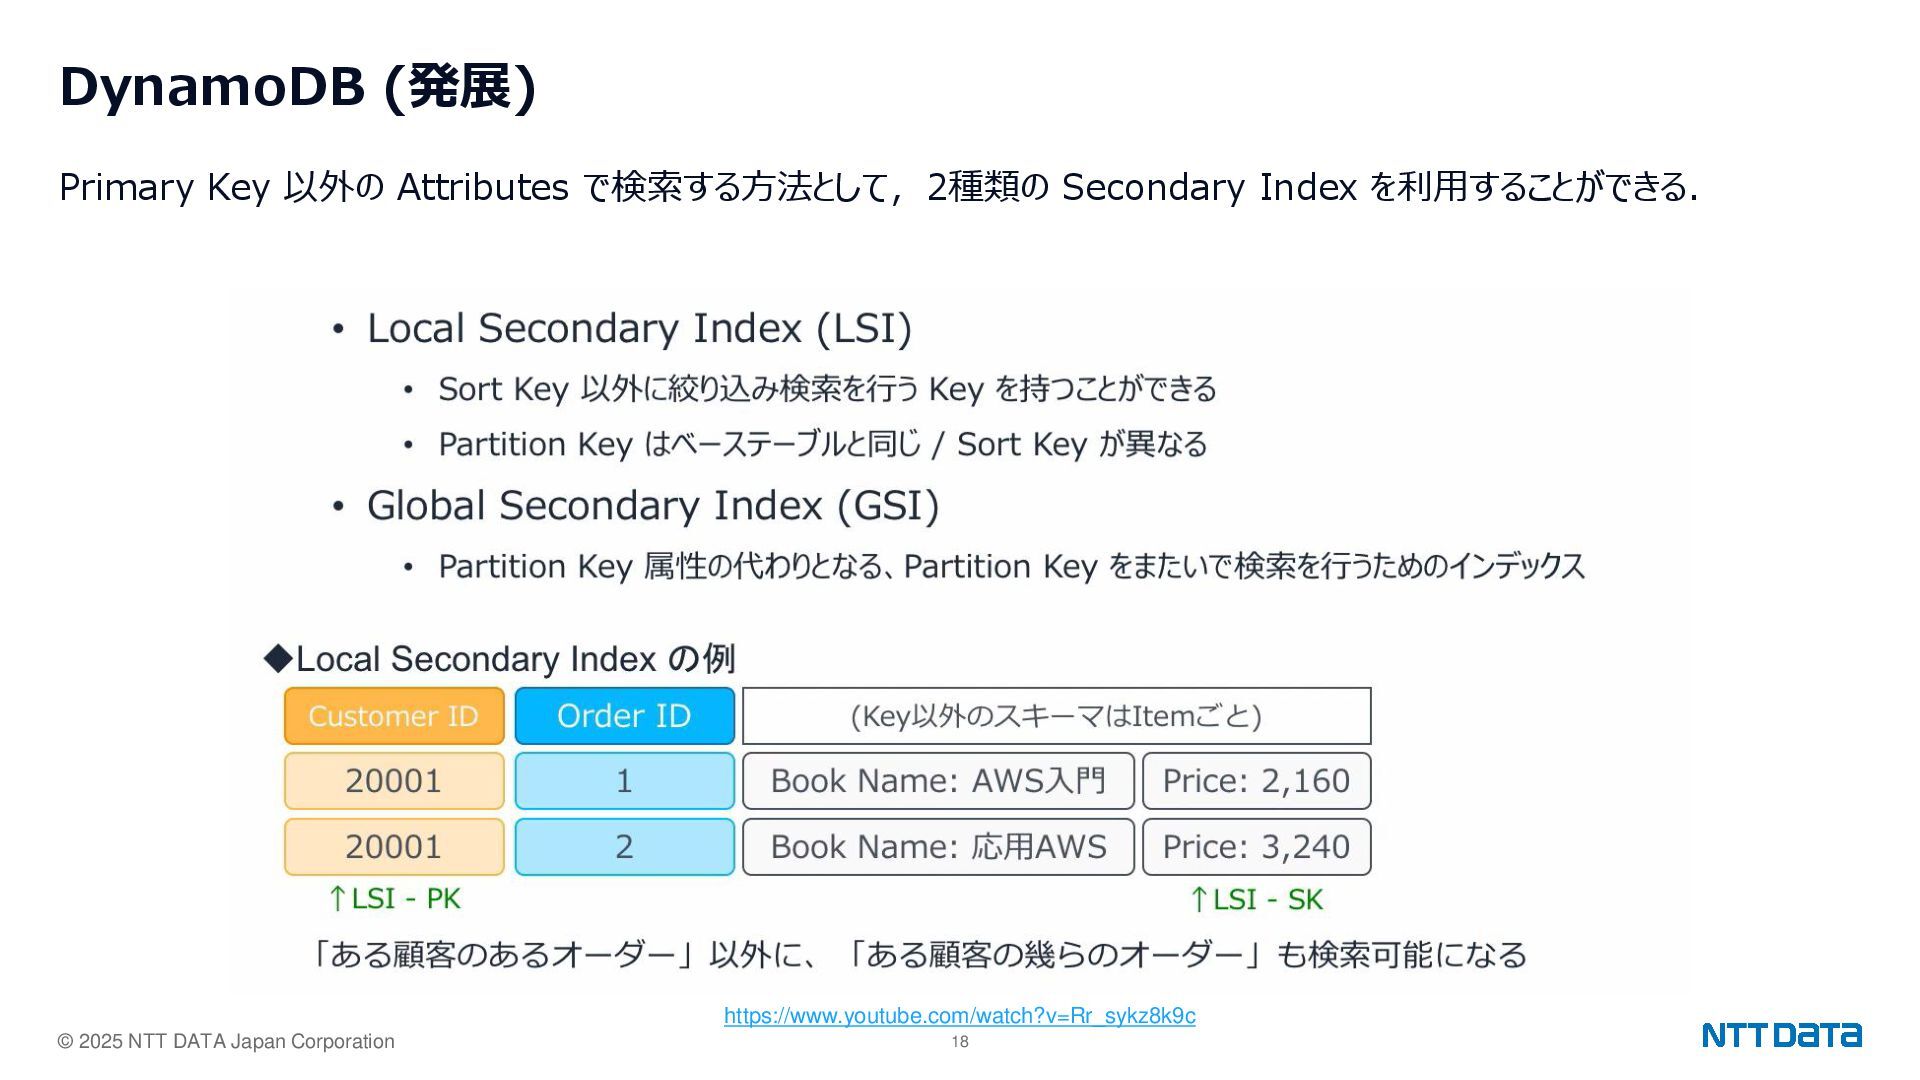1920x1080 pixels.
Task: Click the Global Secondary Index (GSI) bullet heading
Action: click(653, 506)
